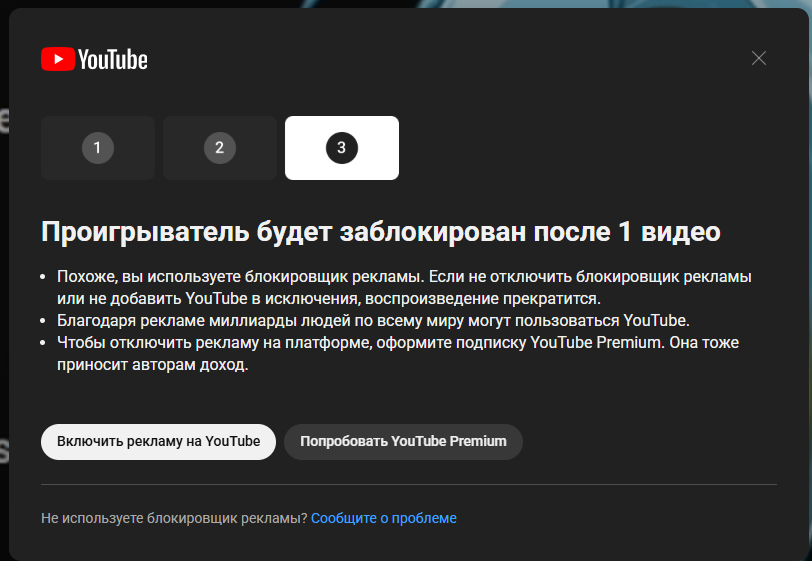This screenshot has height=561, width=812.
Task: Click heading 'Проигрыватель будет заблокирован после 1 видео'
Action: [x=381, y=232]
